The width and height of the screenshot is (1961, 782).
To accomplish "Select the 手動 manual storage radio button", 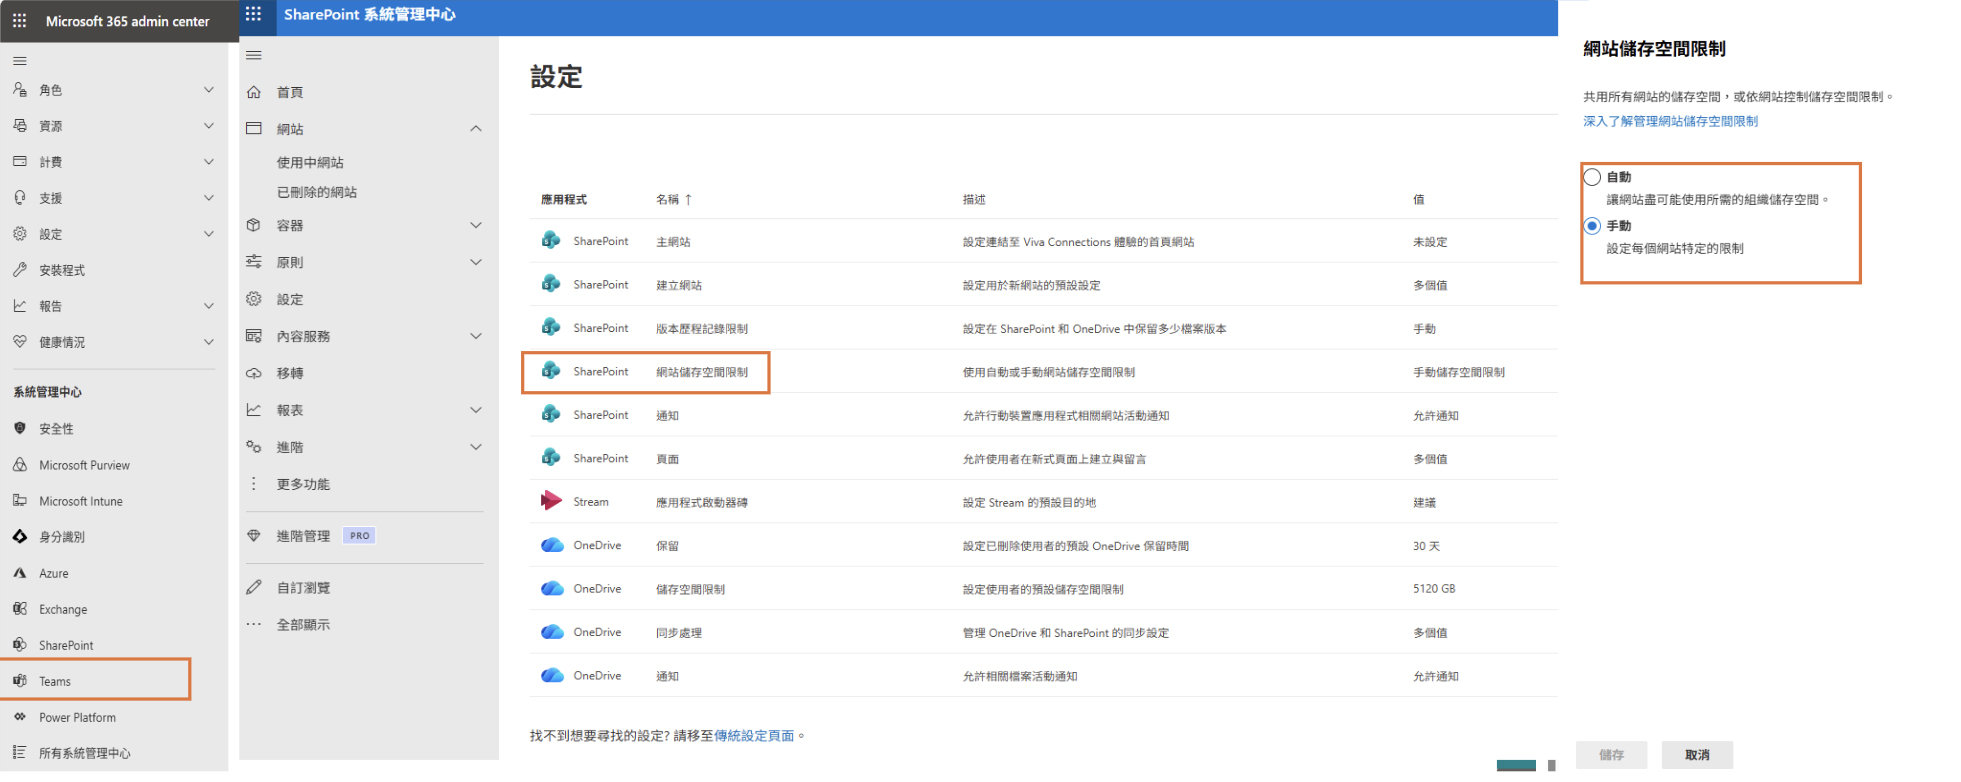I will coord(1592,226).
